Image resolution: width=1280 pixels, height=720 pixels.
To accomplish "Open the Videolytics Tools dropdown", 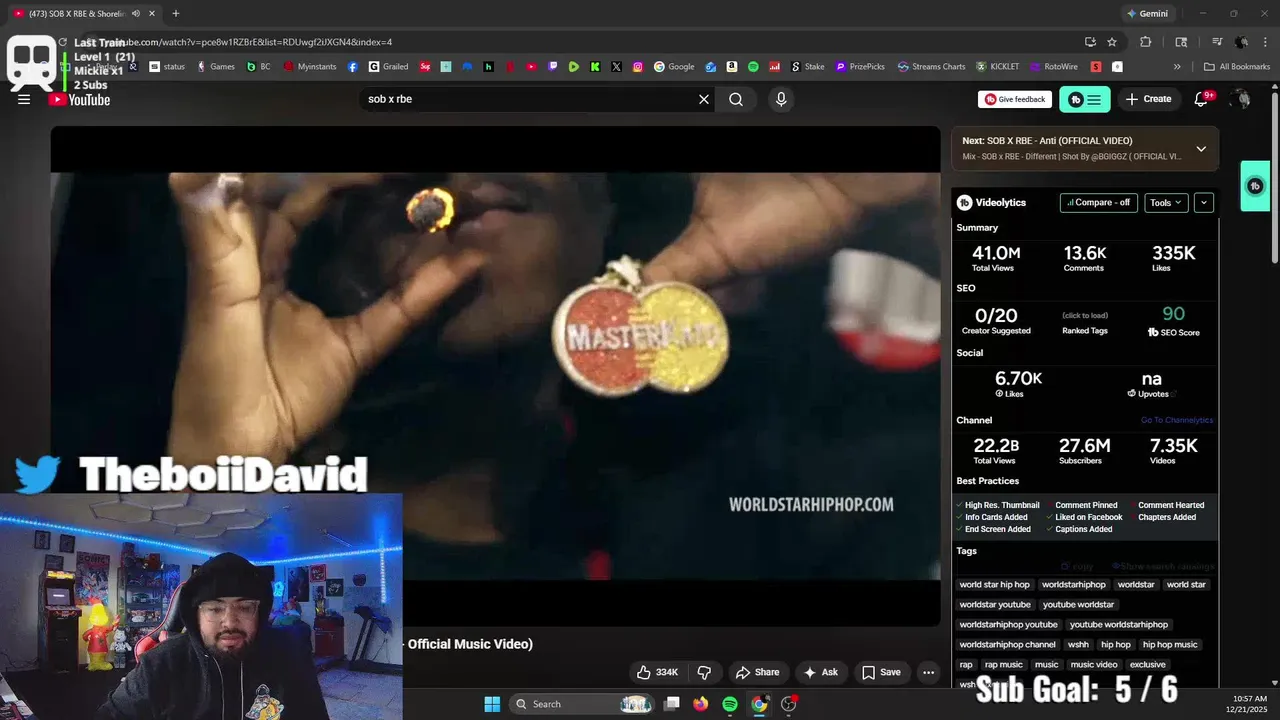I will [x=1166, y=202].
